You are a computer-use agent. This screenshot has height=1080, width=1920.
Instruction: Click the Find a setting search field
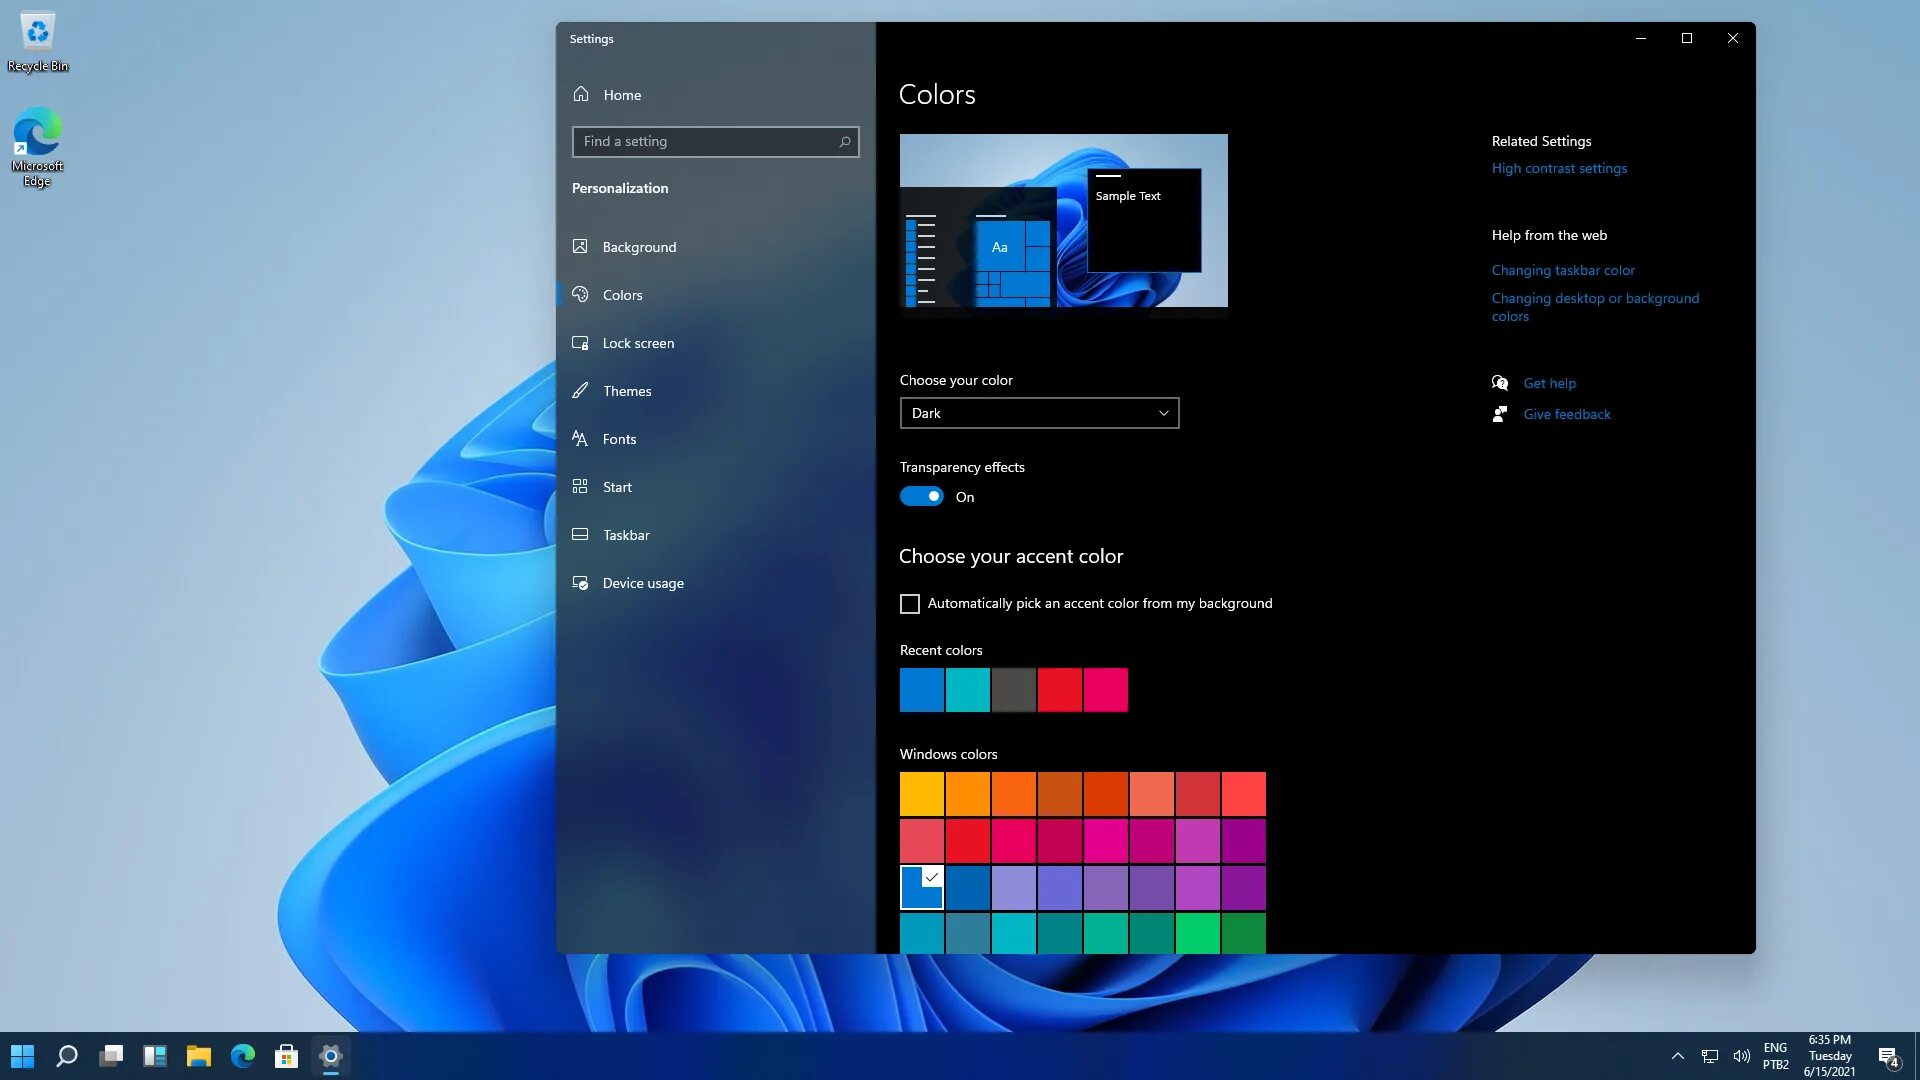pyautogui.click(x=713, y=141)
